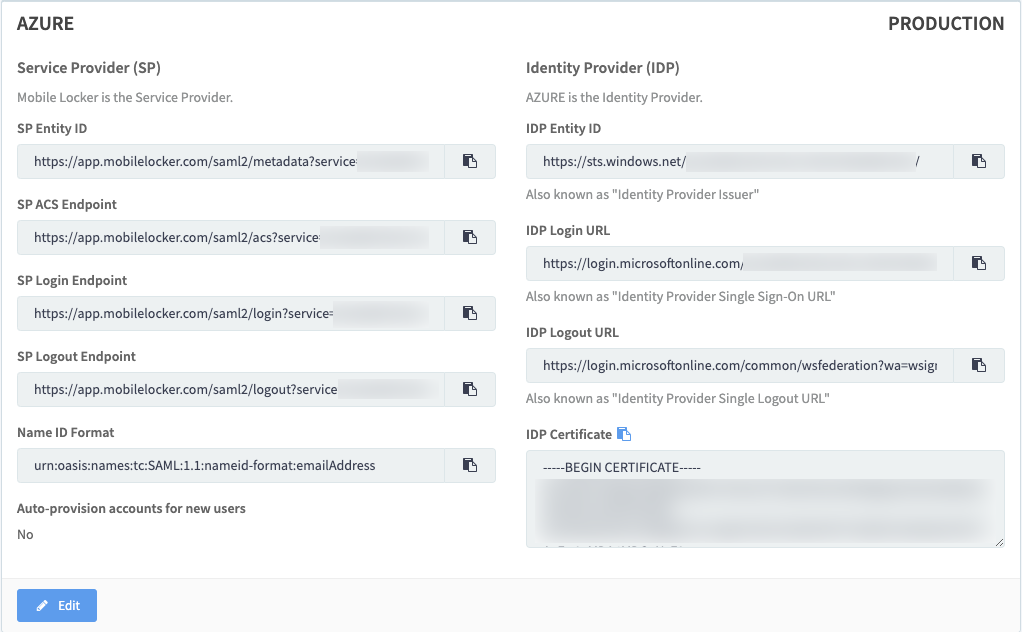Focus the IDP Entity ID field
Image resolution: width=1022 pixels, height=632 pixels.
coord(740,161)
